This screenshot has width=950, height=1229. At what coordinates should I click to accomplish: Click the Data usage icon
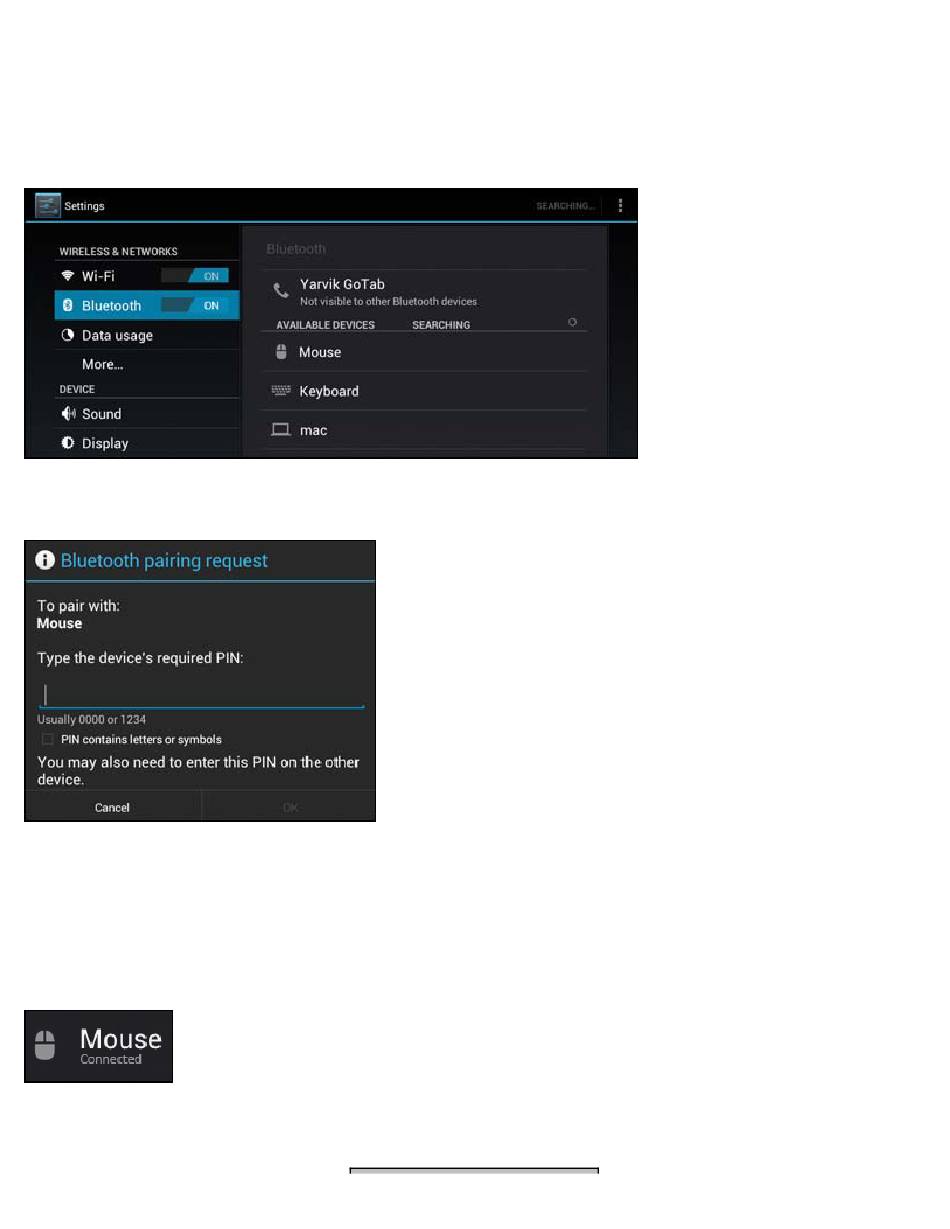point(68,336)
